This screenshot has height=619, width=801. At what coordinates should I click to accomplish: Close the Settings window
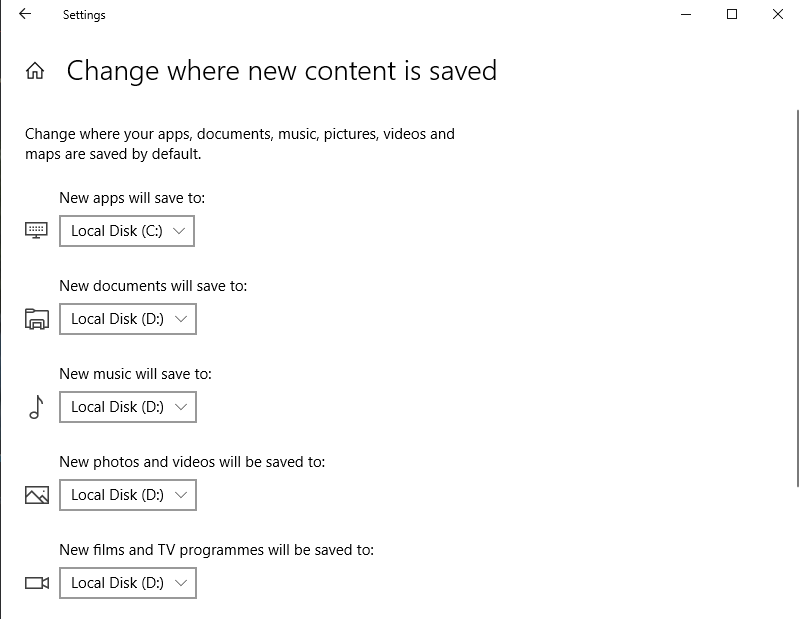point(778,15)
